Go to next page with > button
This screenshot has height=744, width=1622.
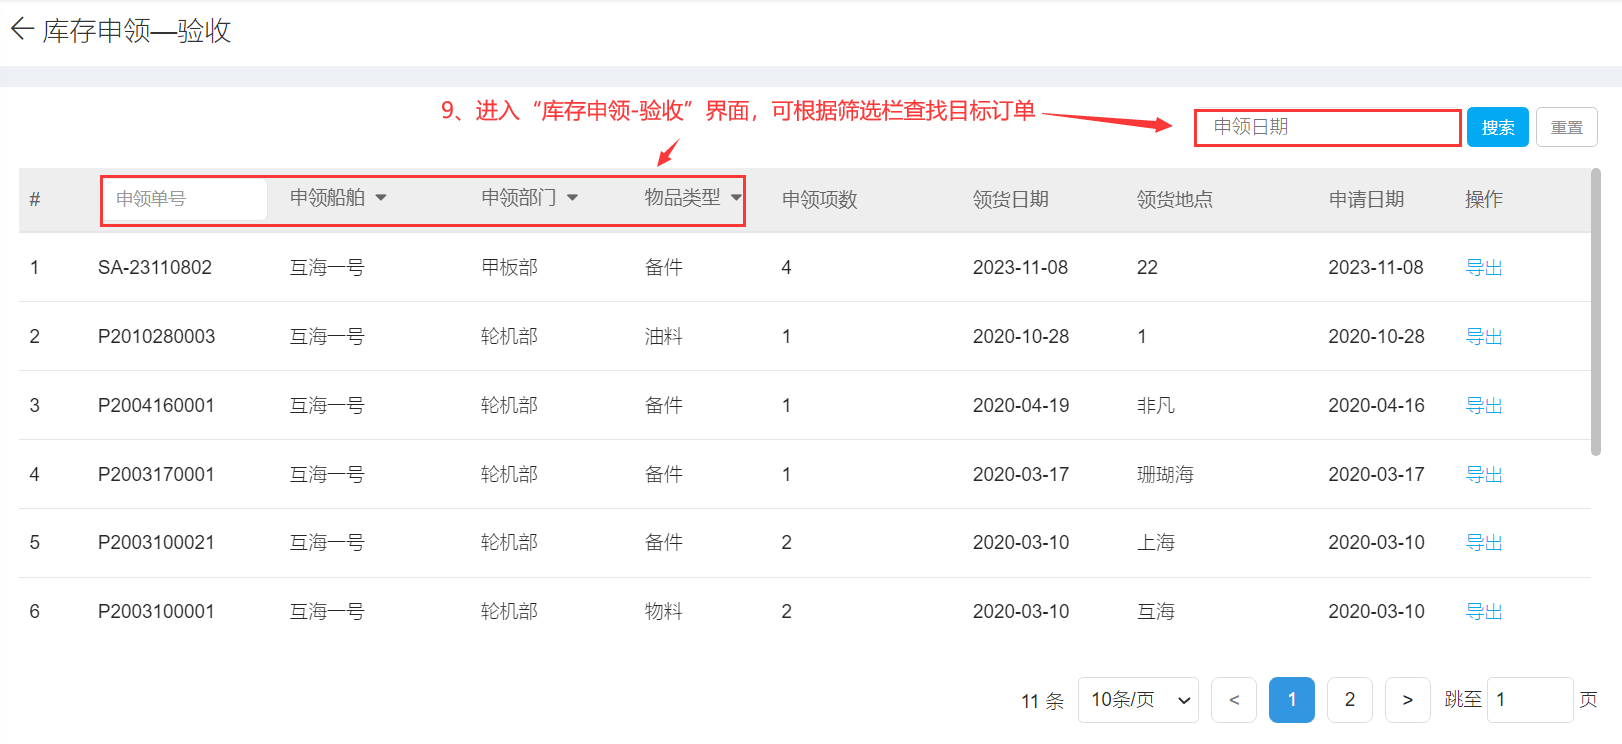[1408, 700]
